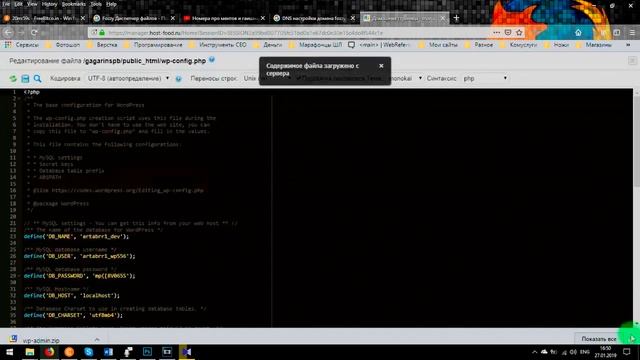Click help icon beside wp-config.php path

pos(212,60)
